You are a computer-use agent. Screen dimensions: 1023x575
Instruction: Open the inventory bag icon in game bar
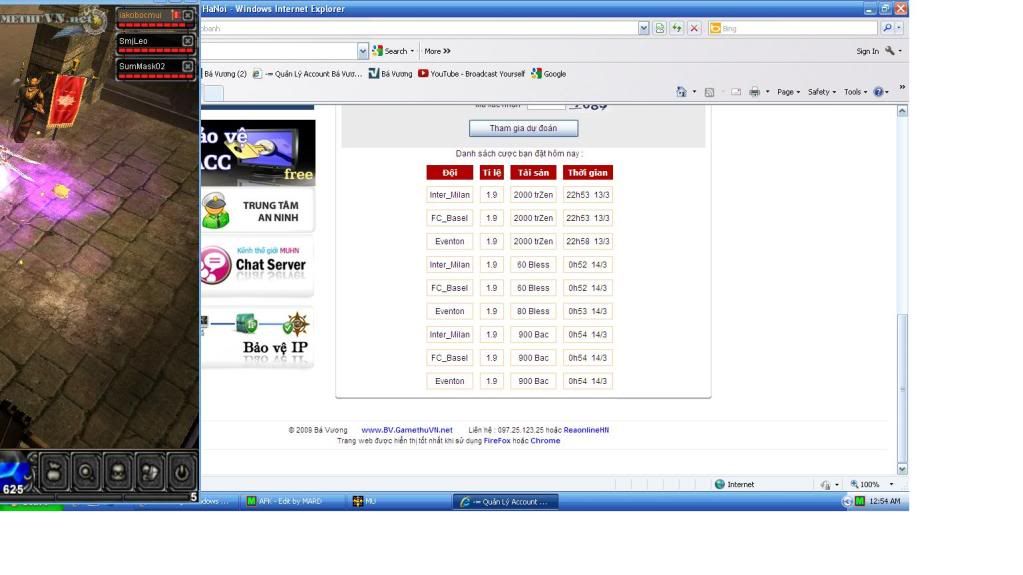(x=54, y=472)
